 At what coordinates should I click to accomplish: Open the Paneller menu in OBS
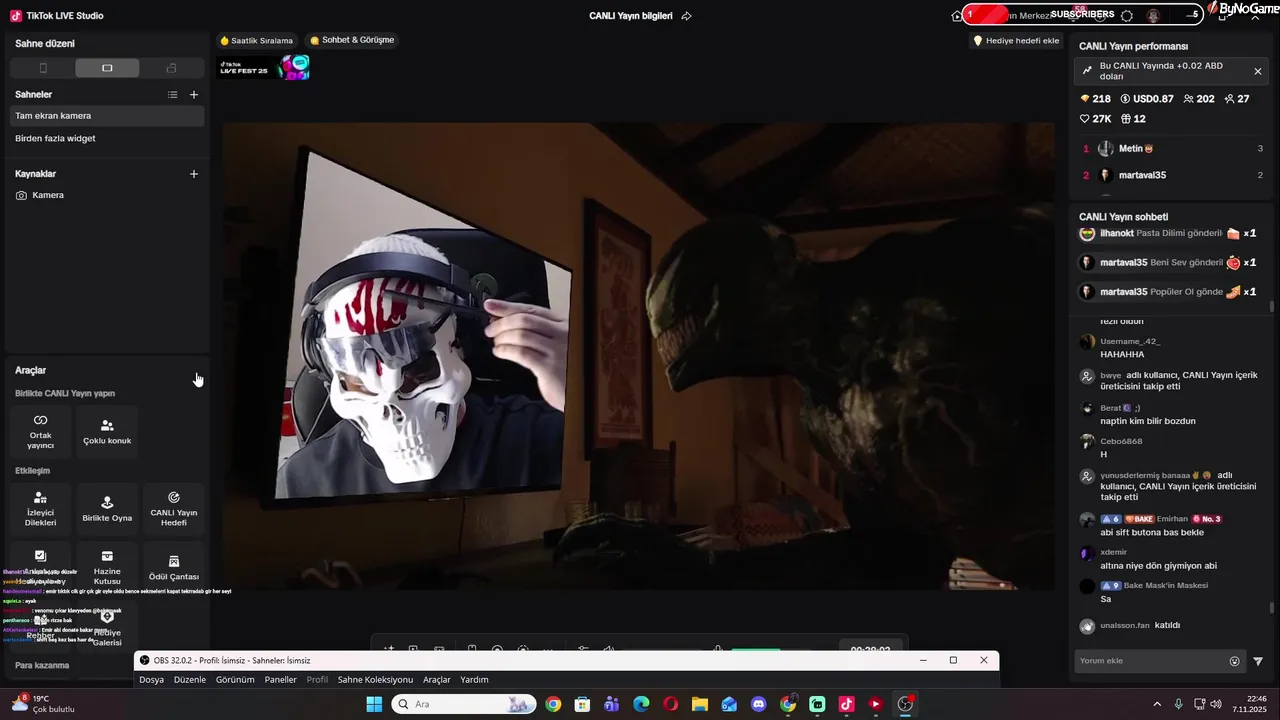point(280,680)
